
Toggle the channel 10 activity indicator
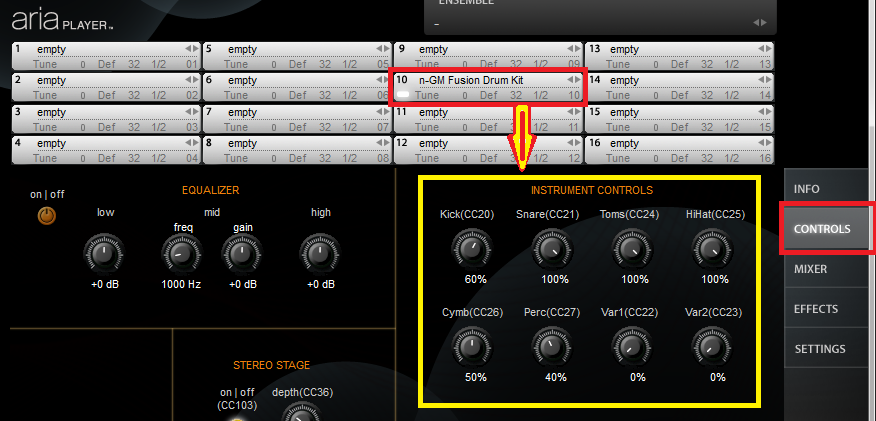click(403, 95)
